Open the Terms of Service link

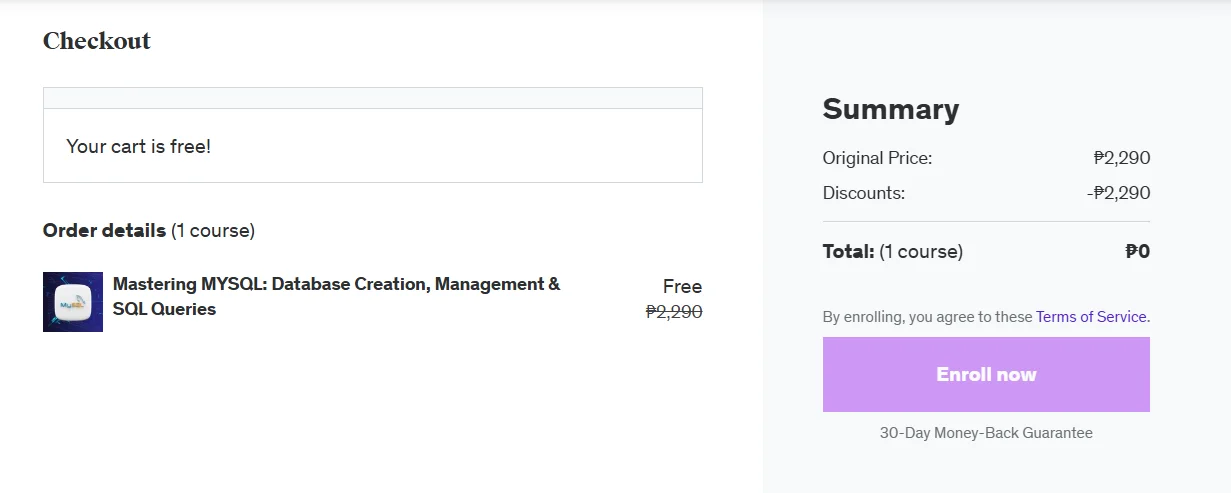[x=1093, y=317]
